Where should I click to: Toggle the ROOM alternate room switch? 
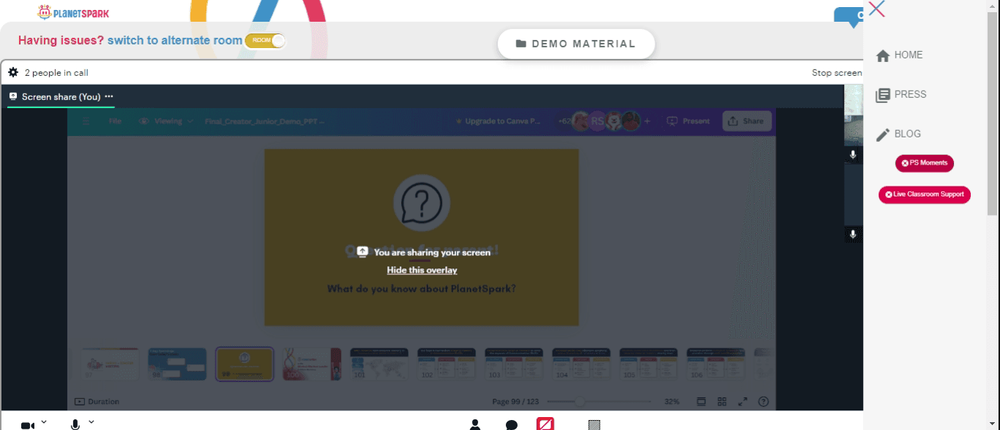coord(265,41)
